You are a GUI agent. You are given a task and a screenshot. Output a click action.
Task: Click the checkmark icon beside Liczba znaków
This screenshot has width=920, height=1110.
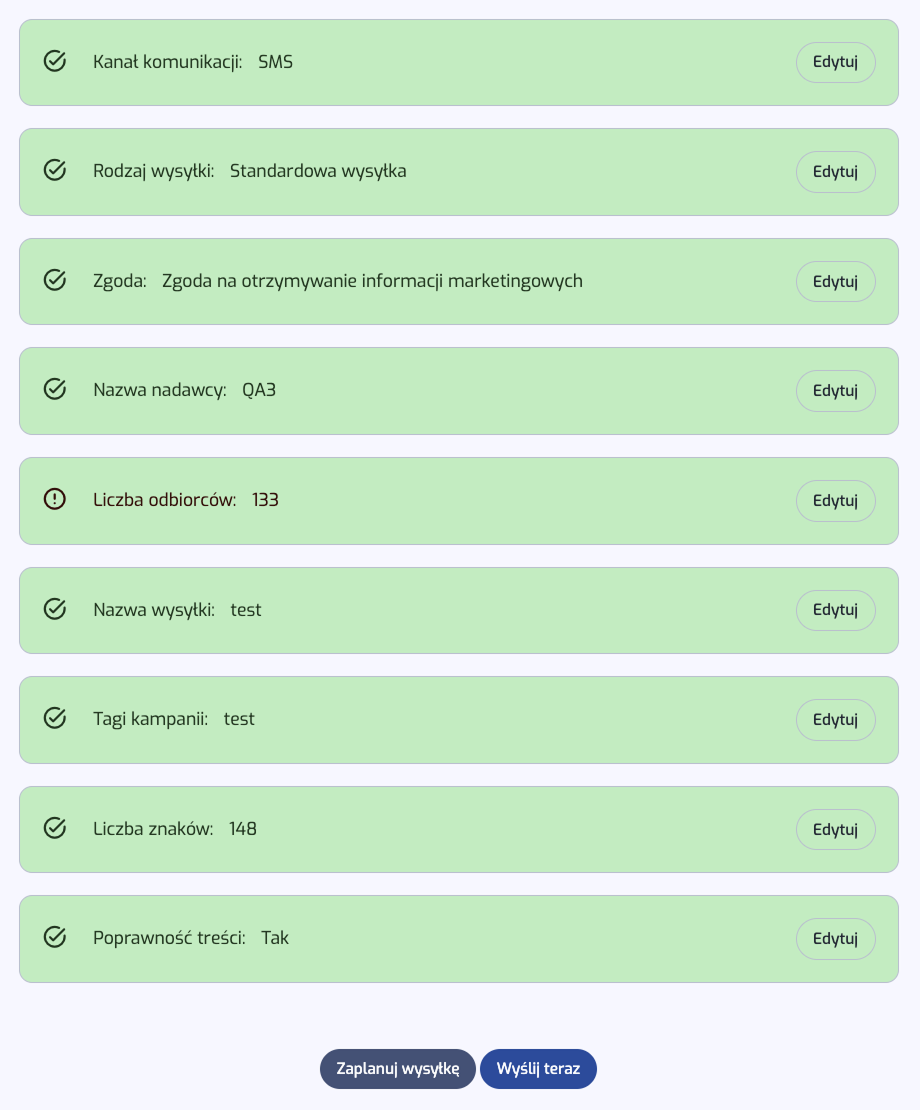[55, 828]
